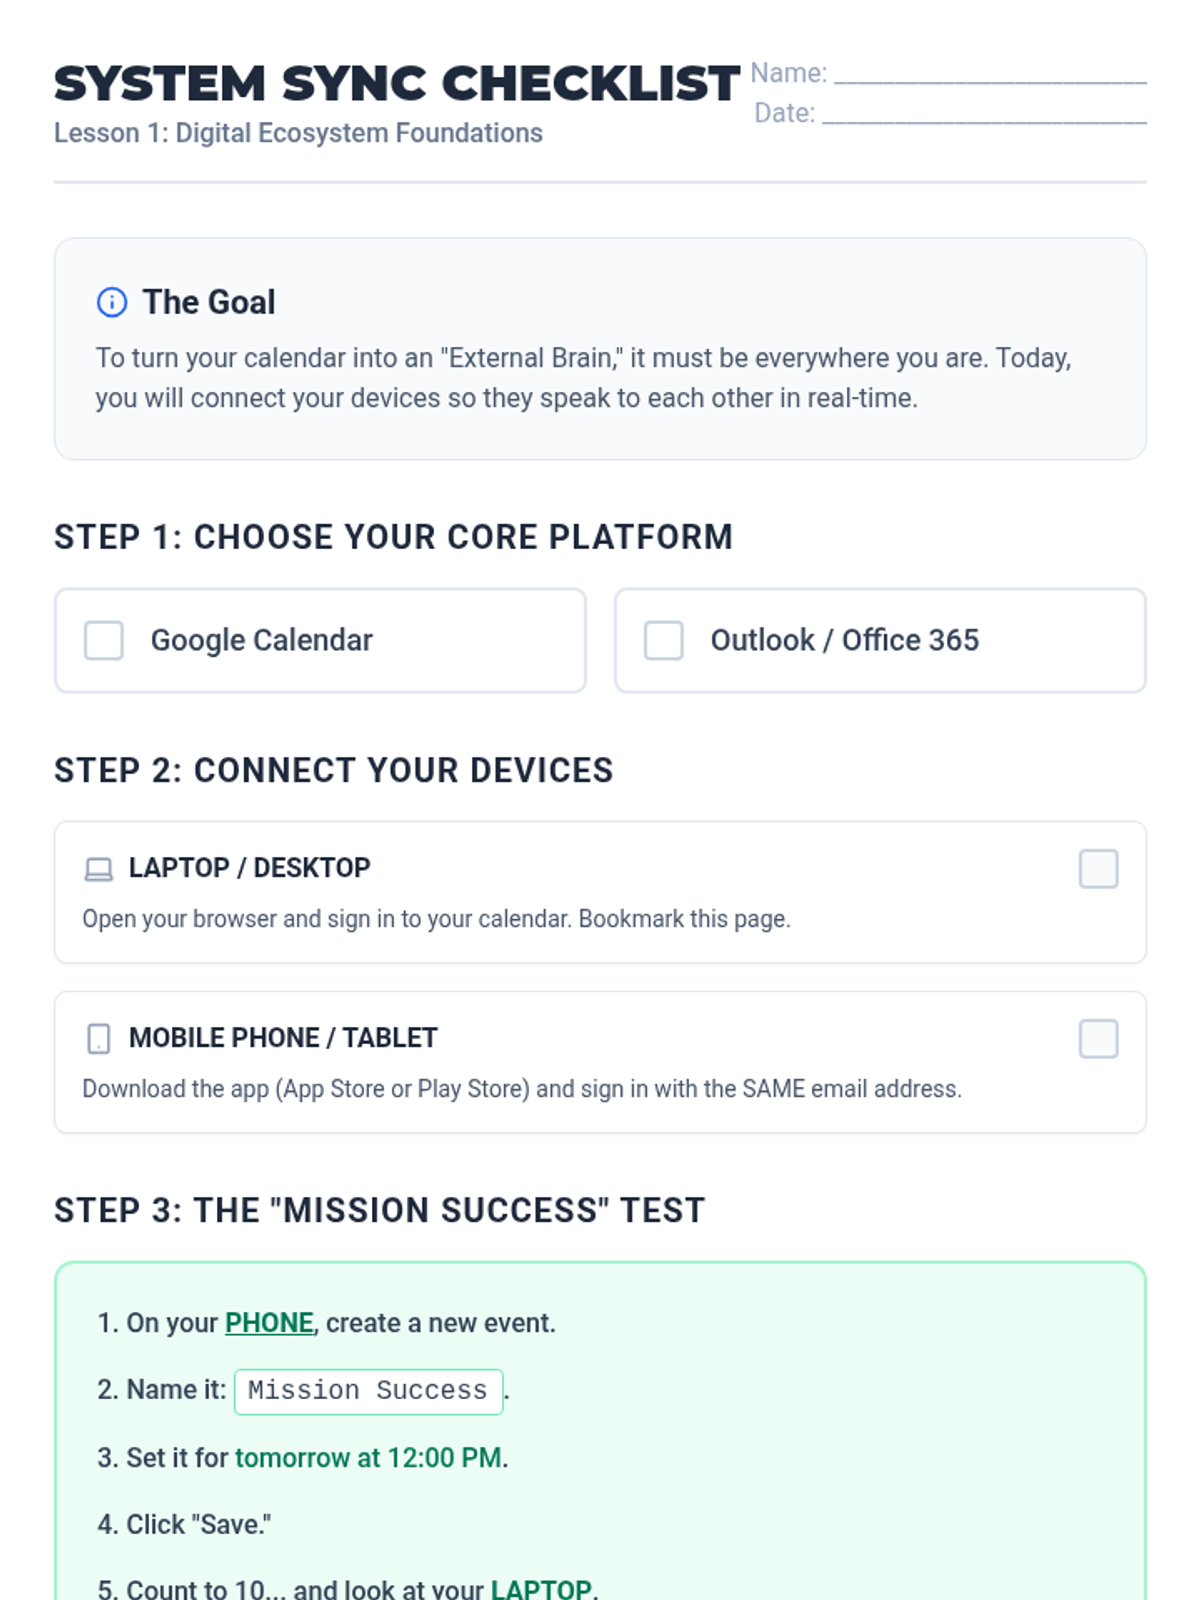The width and height of the screenshot is (1200, 1600).
Task: Click the laptop icon next to Laptop / Desktop
Action: tap(99, 869)
